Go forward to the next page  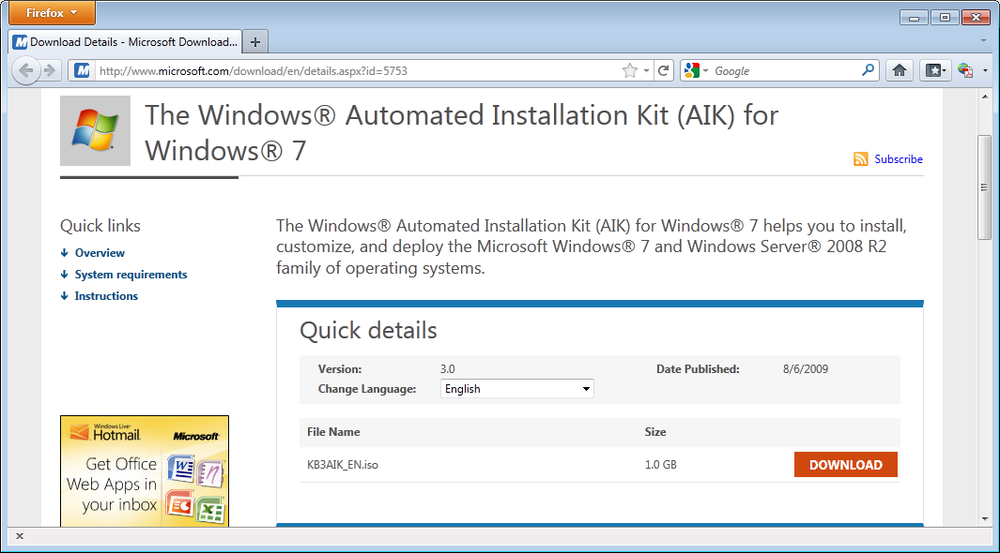tap(50, 71)
